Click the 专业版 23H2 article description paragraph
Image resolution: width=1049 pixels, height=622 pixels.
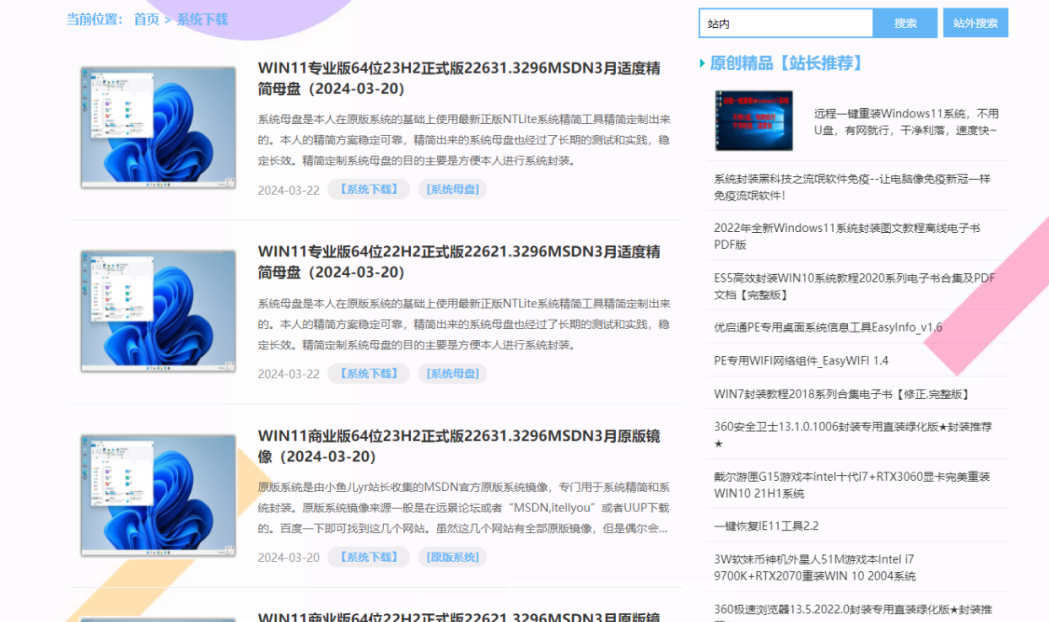pyautogui.click(x=464, y=140)
